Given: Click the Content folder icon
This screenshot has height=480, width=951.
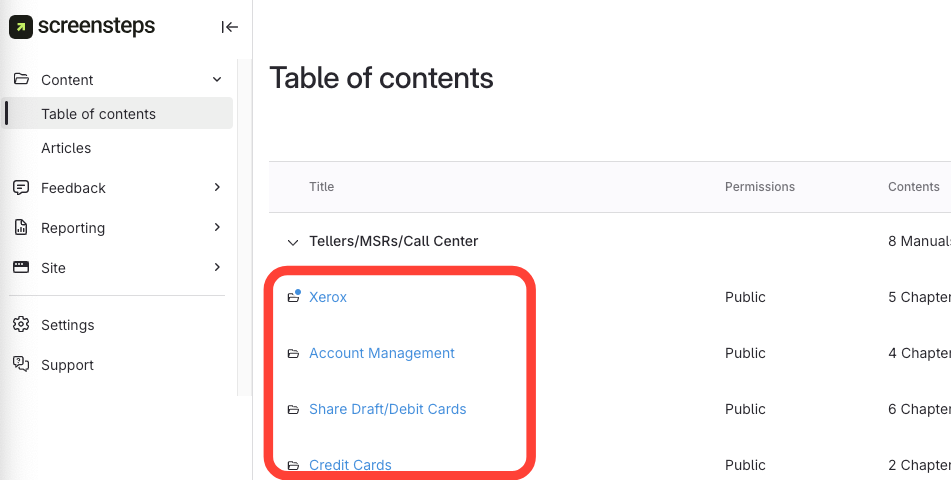Looking at the screenshot, I should click(x=21, y=80).
